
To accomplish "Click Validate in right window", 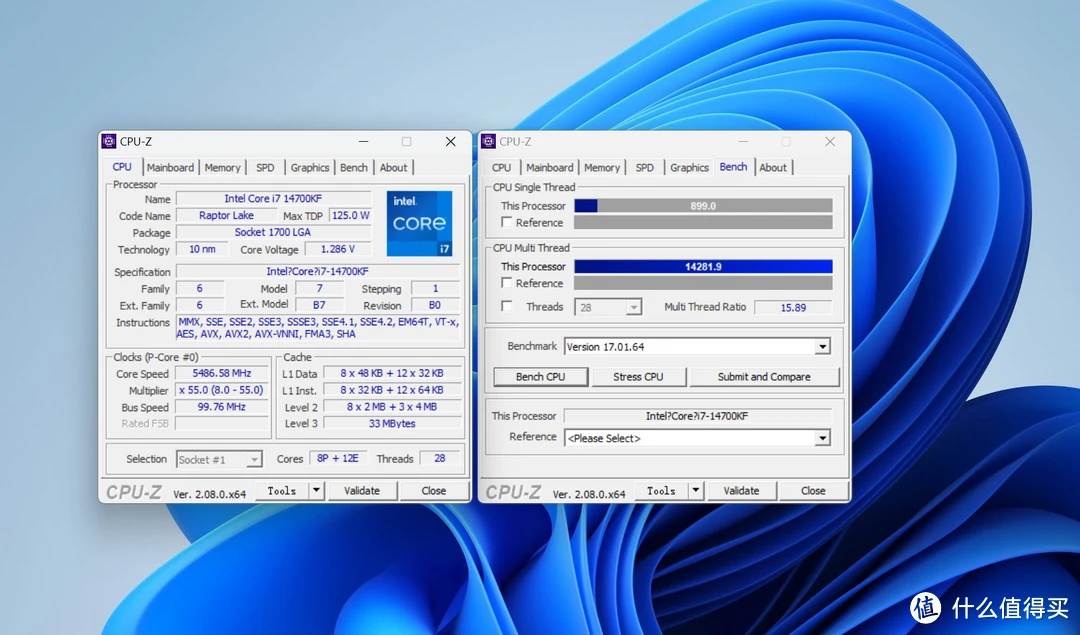I will pyautogui.click(x=741, y=490).
